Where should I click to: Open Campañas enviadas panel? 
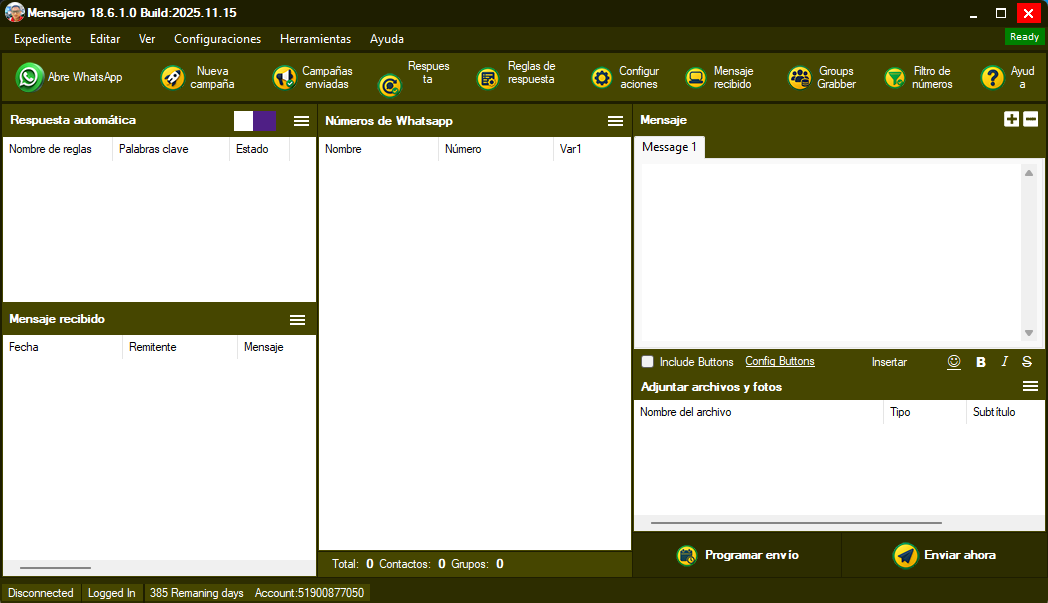tap(283, 76)
